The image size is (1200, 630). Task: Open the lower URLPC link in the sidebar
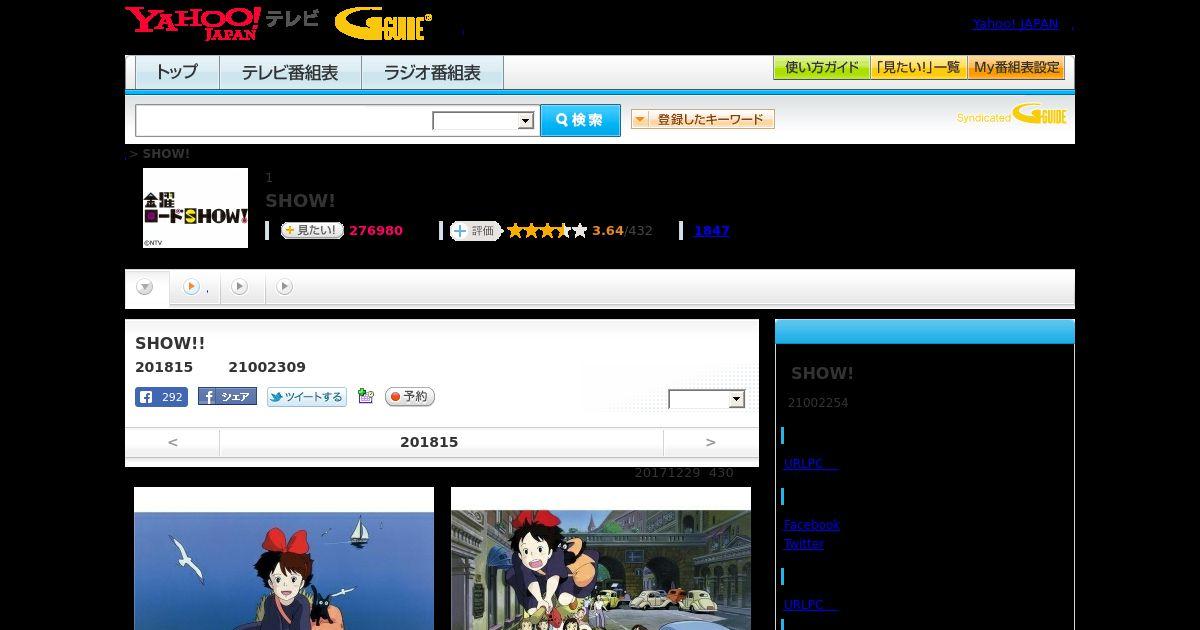(x=811, y=605)
